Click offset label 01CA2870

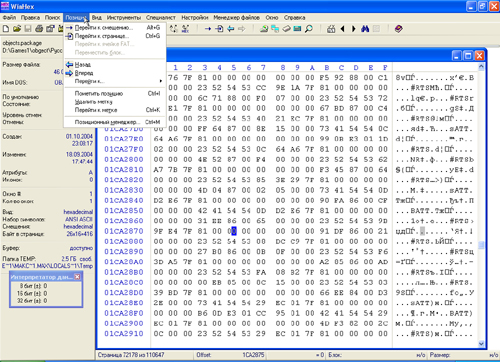(124, 231)
